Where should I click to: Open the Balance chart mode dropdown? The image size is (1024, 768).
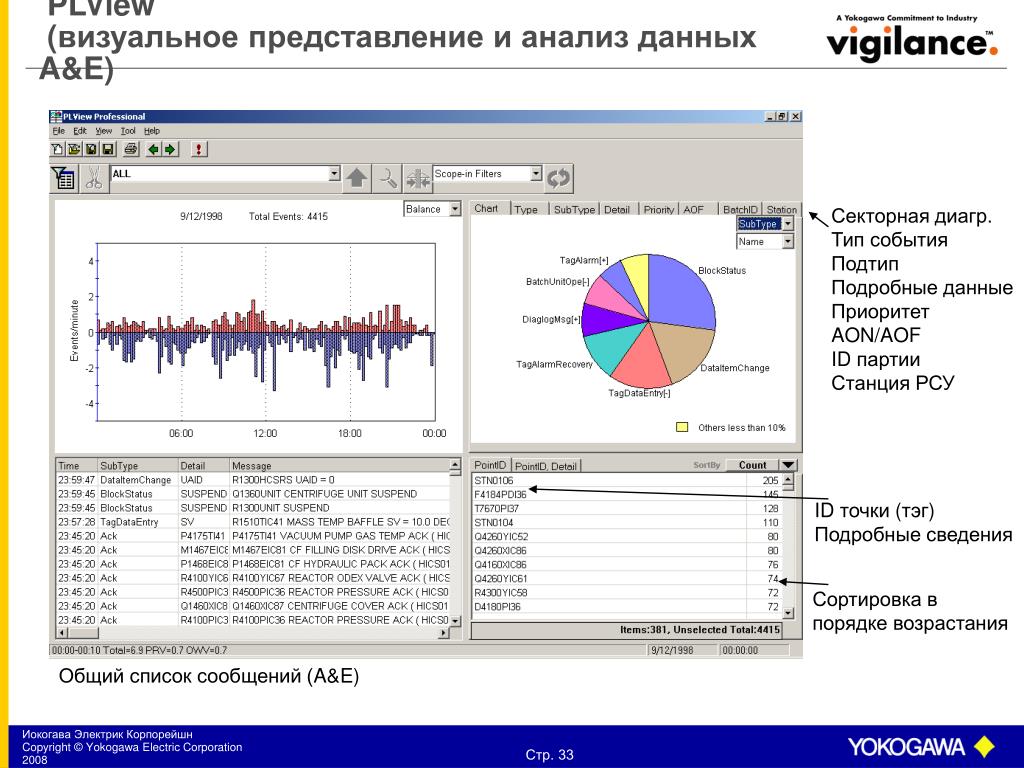point(455,209)
